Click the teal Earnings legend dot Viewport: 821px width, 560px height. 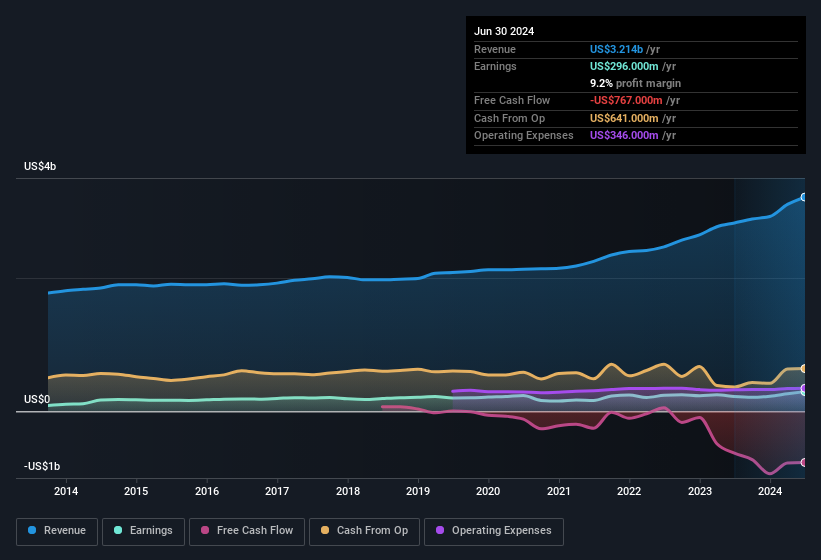pyautogui.click(x=118, y=531)
